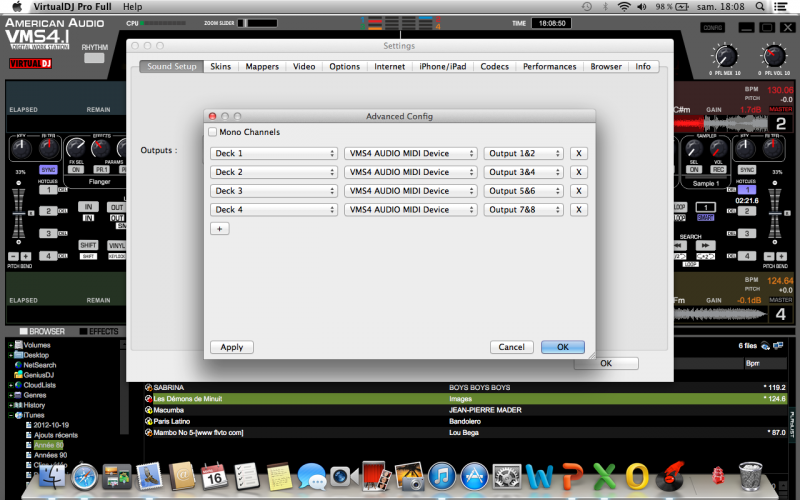The height and width of the screenshot is (500, 800).
Task: Toggle sampler REC button
Action: [718, 169]
